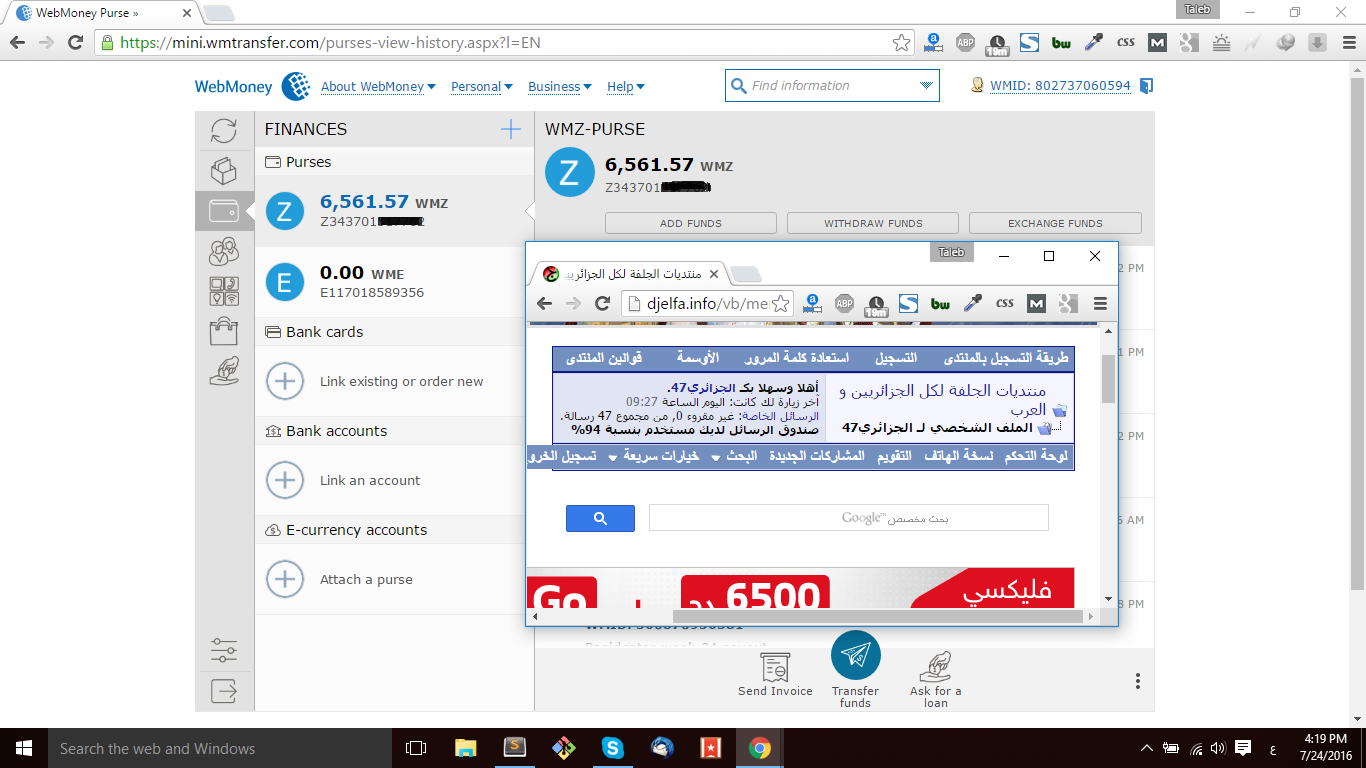This screenshot has width=1366, height=768.
Task: Select the wallet Finances sidebar icon
Action: (x=224, y=211)
